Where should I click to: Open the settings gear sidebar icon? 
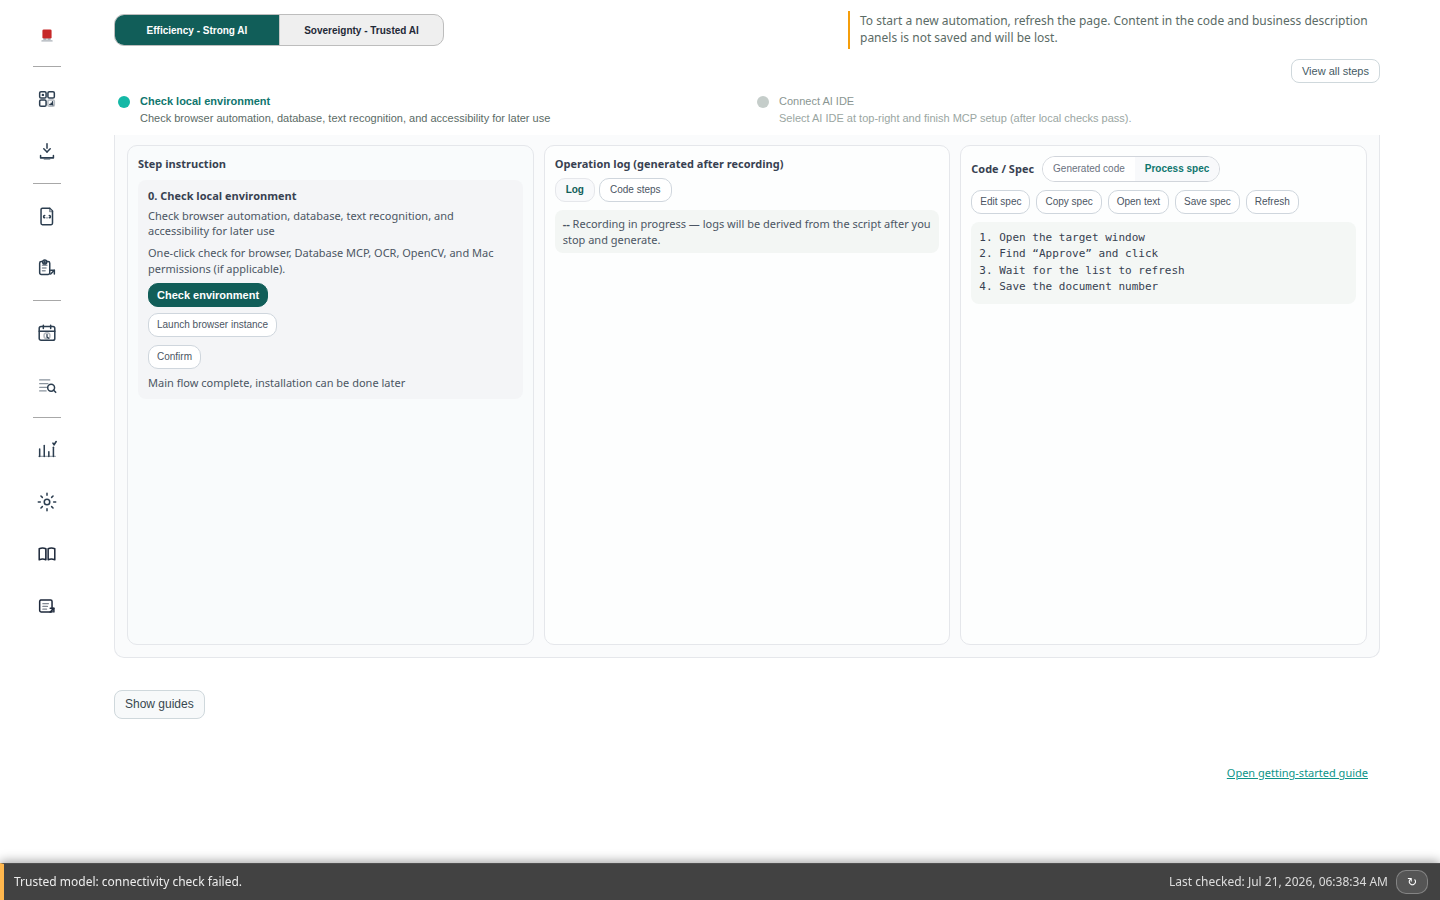click(x=47, y=502)
